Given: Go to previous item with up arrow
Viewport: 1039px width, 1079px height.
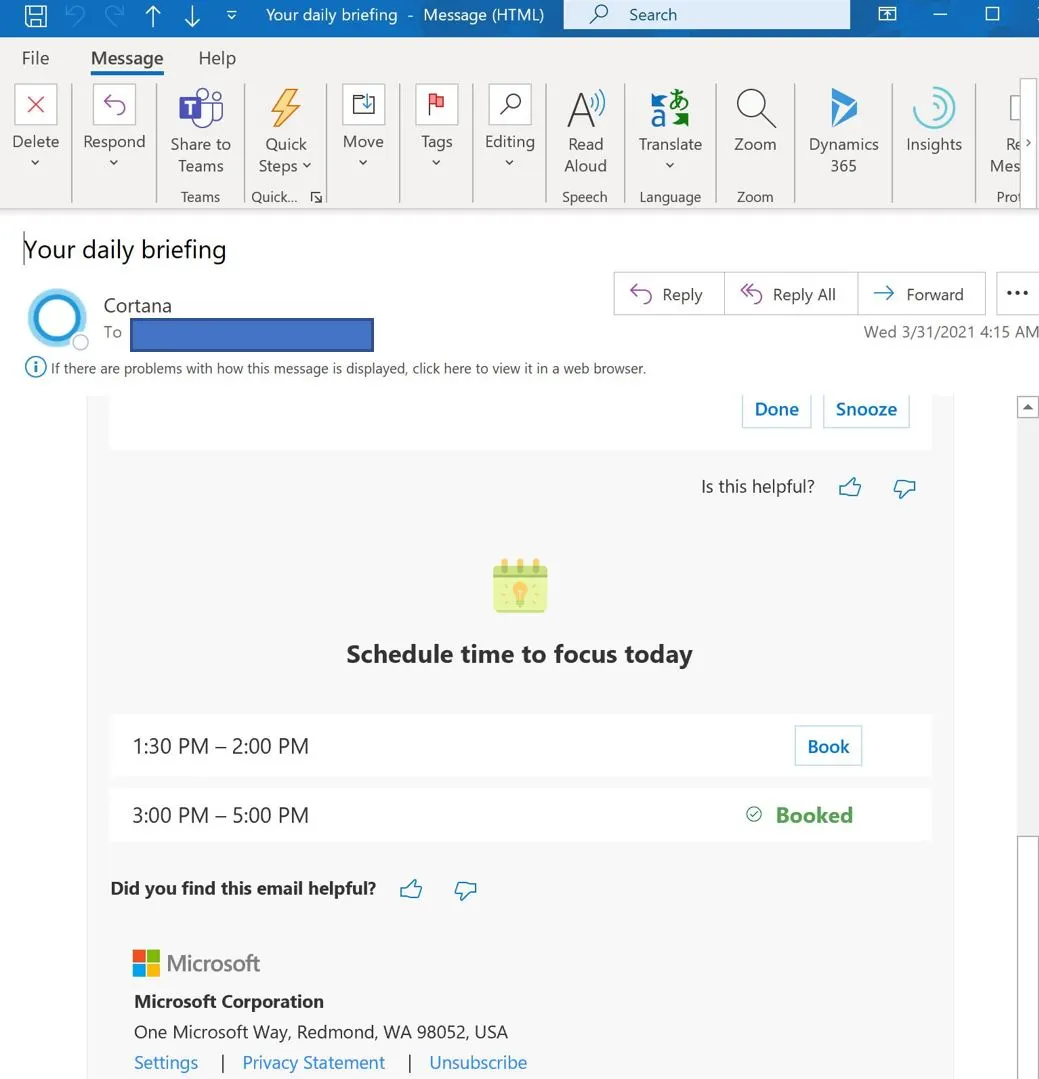Looking at the screenshot, I should pos(153,15).
